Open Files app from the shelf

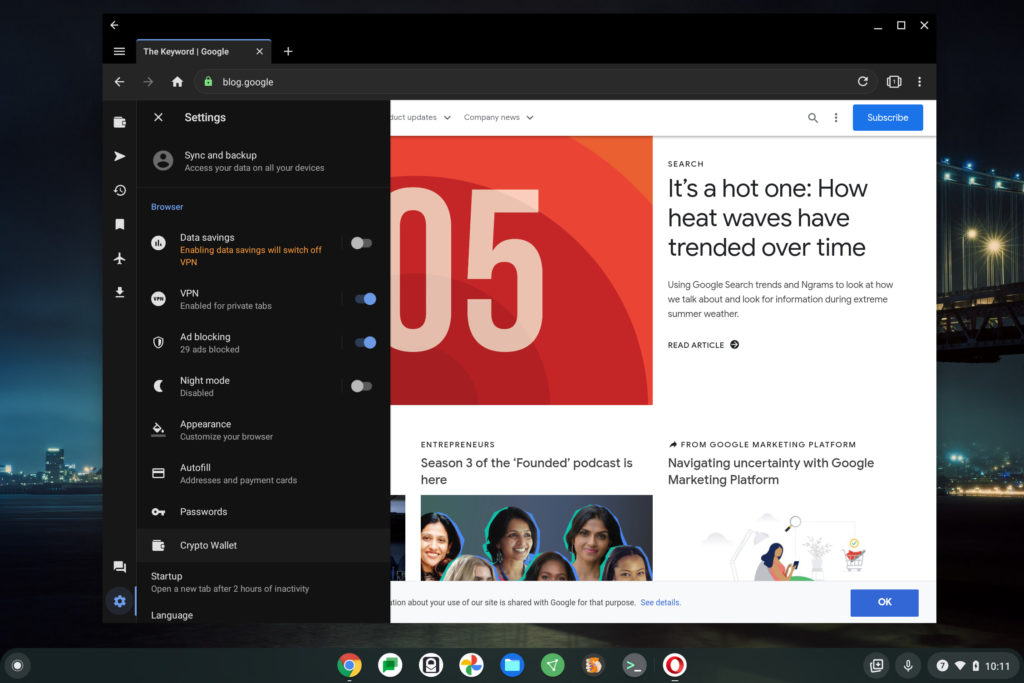coord(512,665)
